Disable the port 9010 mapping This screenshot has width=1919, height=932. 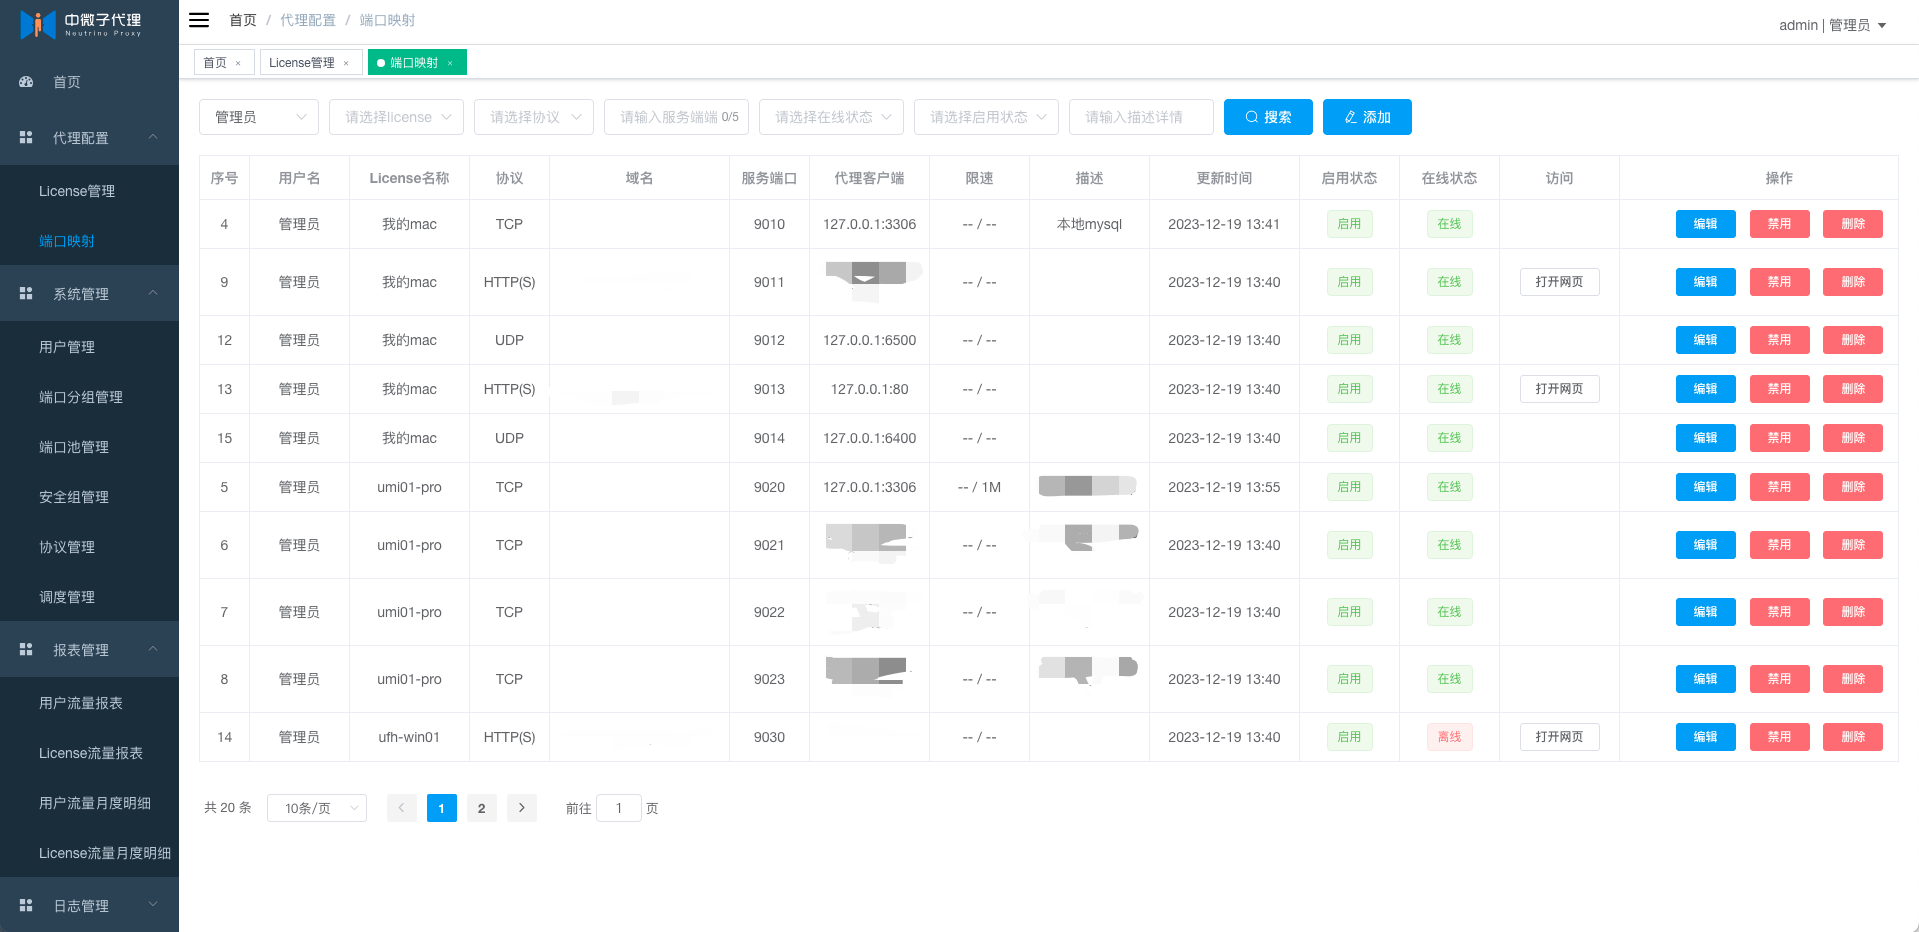(x=1778, y=224)
